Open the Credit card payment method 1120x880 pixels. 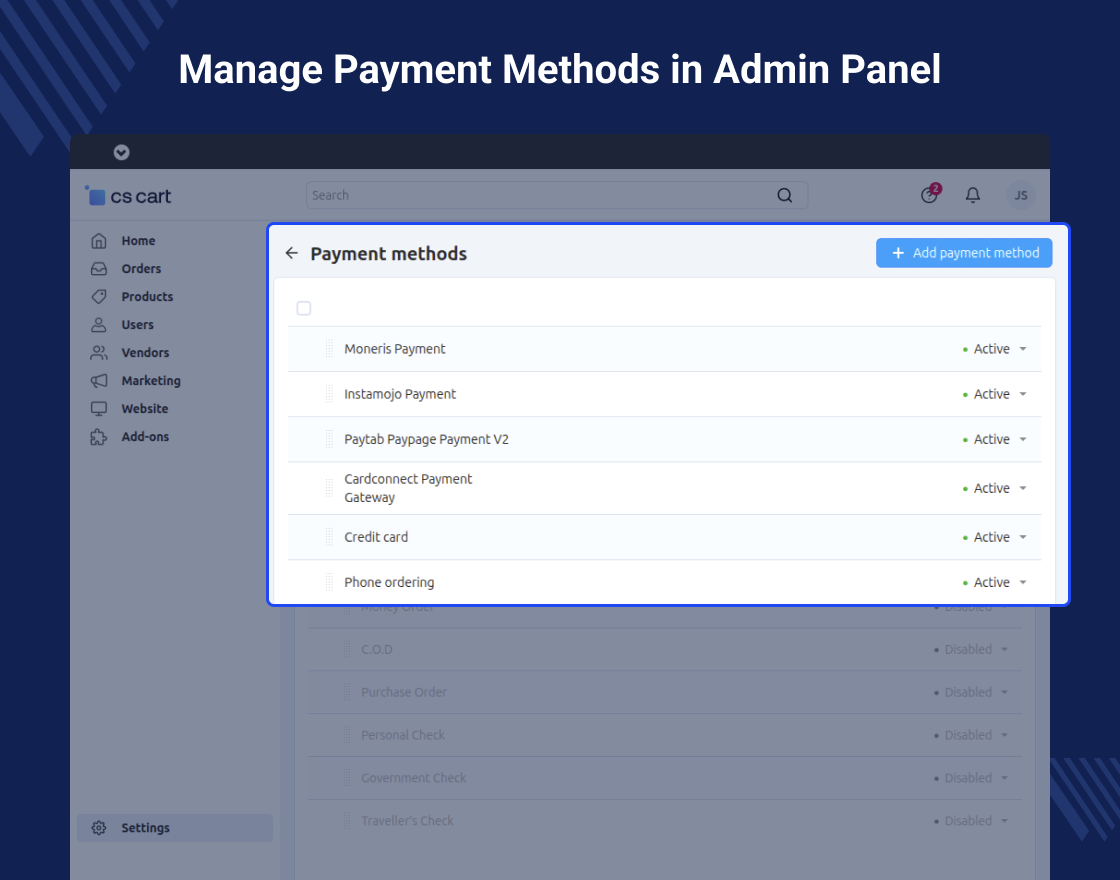tap(376, 537)
